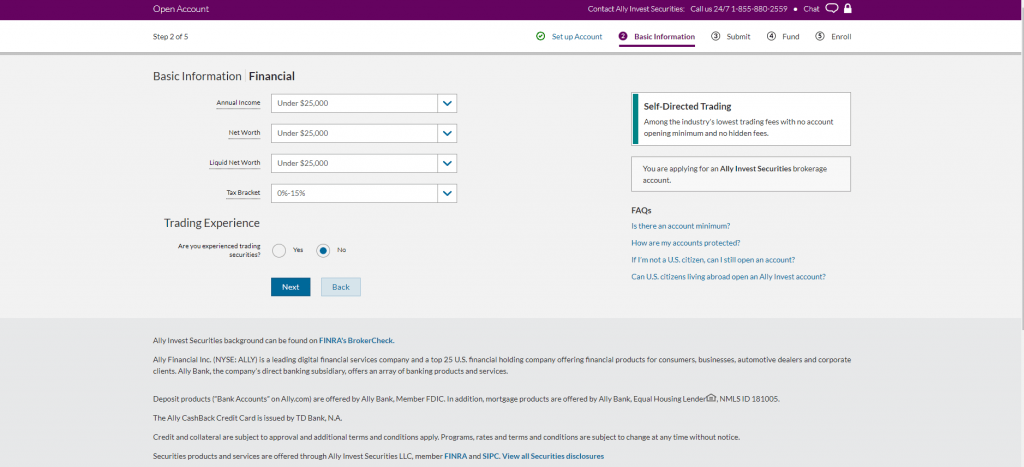Switch to the Basic Information step tab
The height and width of the screenshot is (467, 1024).
pyautogui.click(x=663, y=36)
